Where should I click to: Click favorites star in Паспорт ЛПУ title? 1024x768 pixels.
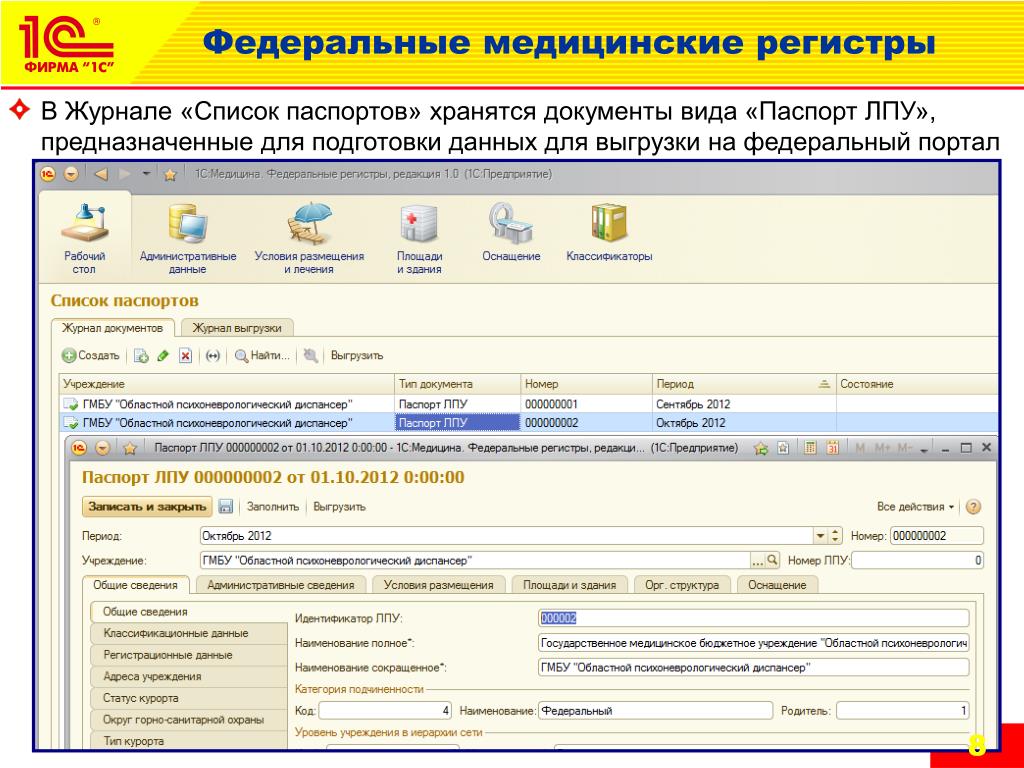tap(129, 448)
